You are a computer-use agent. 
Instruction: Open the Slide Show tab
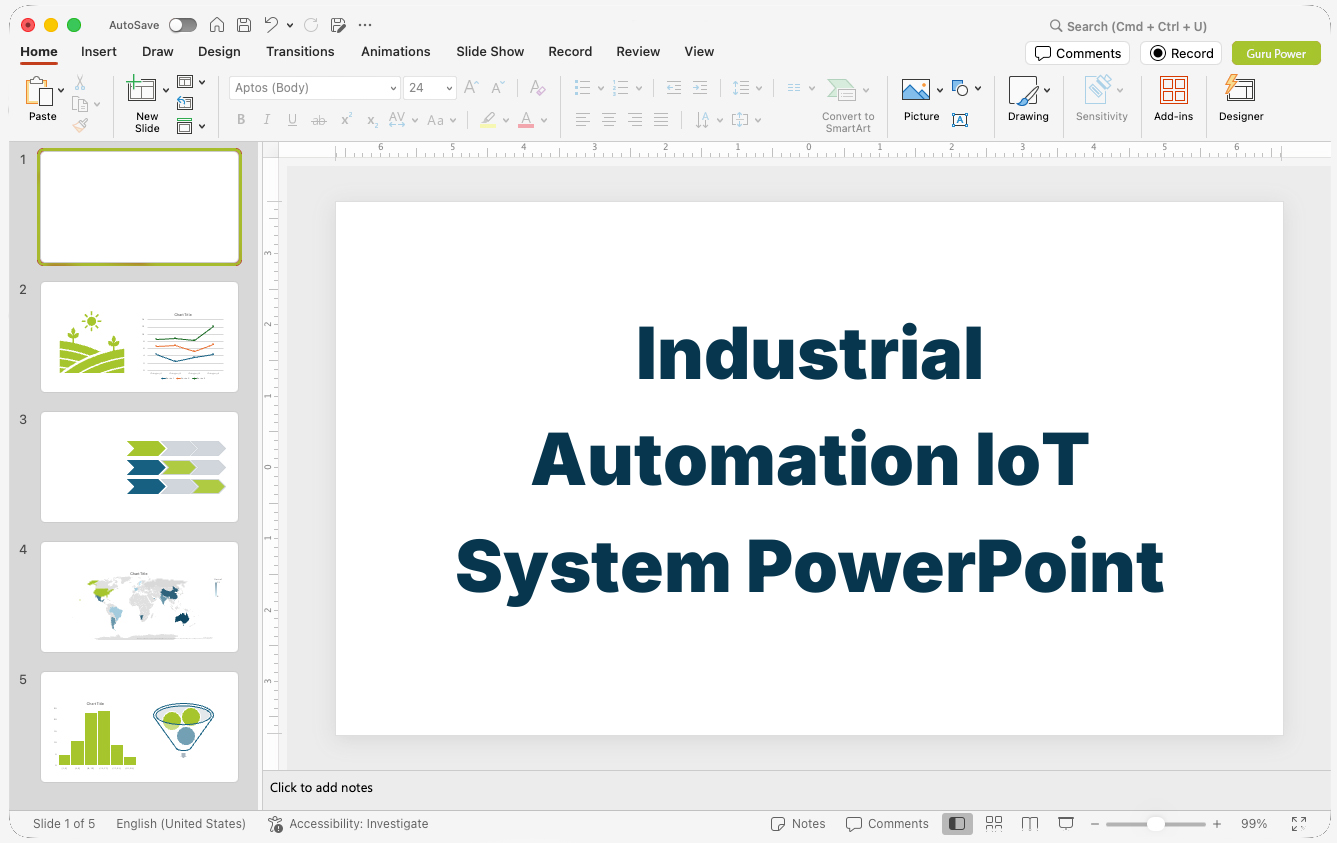pos(490,52)
